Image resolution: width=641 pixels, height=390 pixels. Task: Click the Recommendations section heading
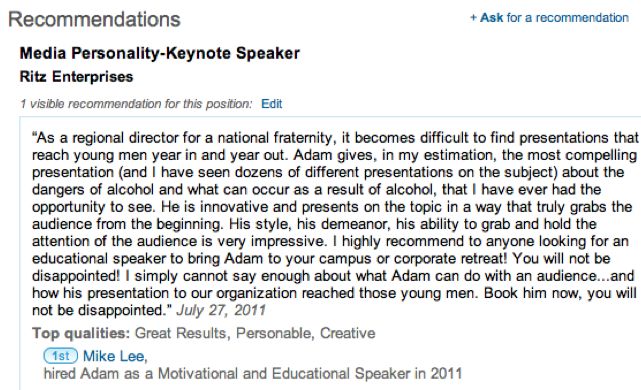click(94, 19)
